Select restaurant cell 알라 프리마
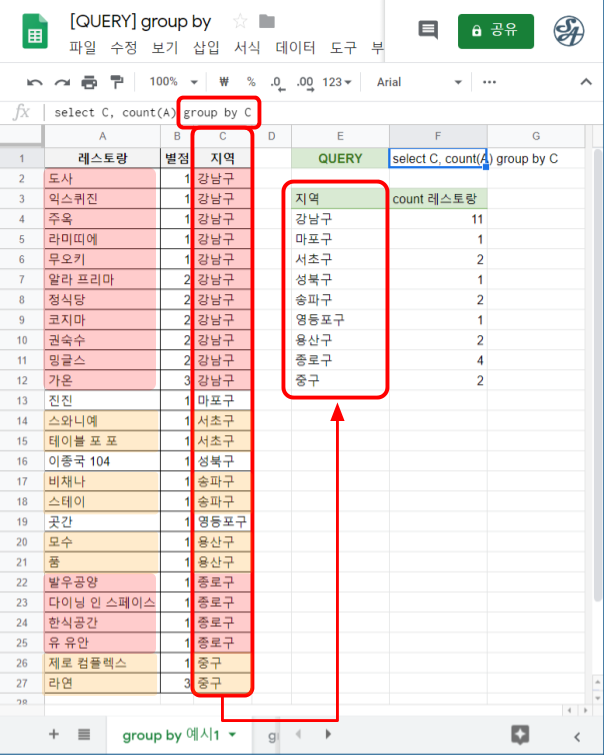 click(x=102, y=279)
